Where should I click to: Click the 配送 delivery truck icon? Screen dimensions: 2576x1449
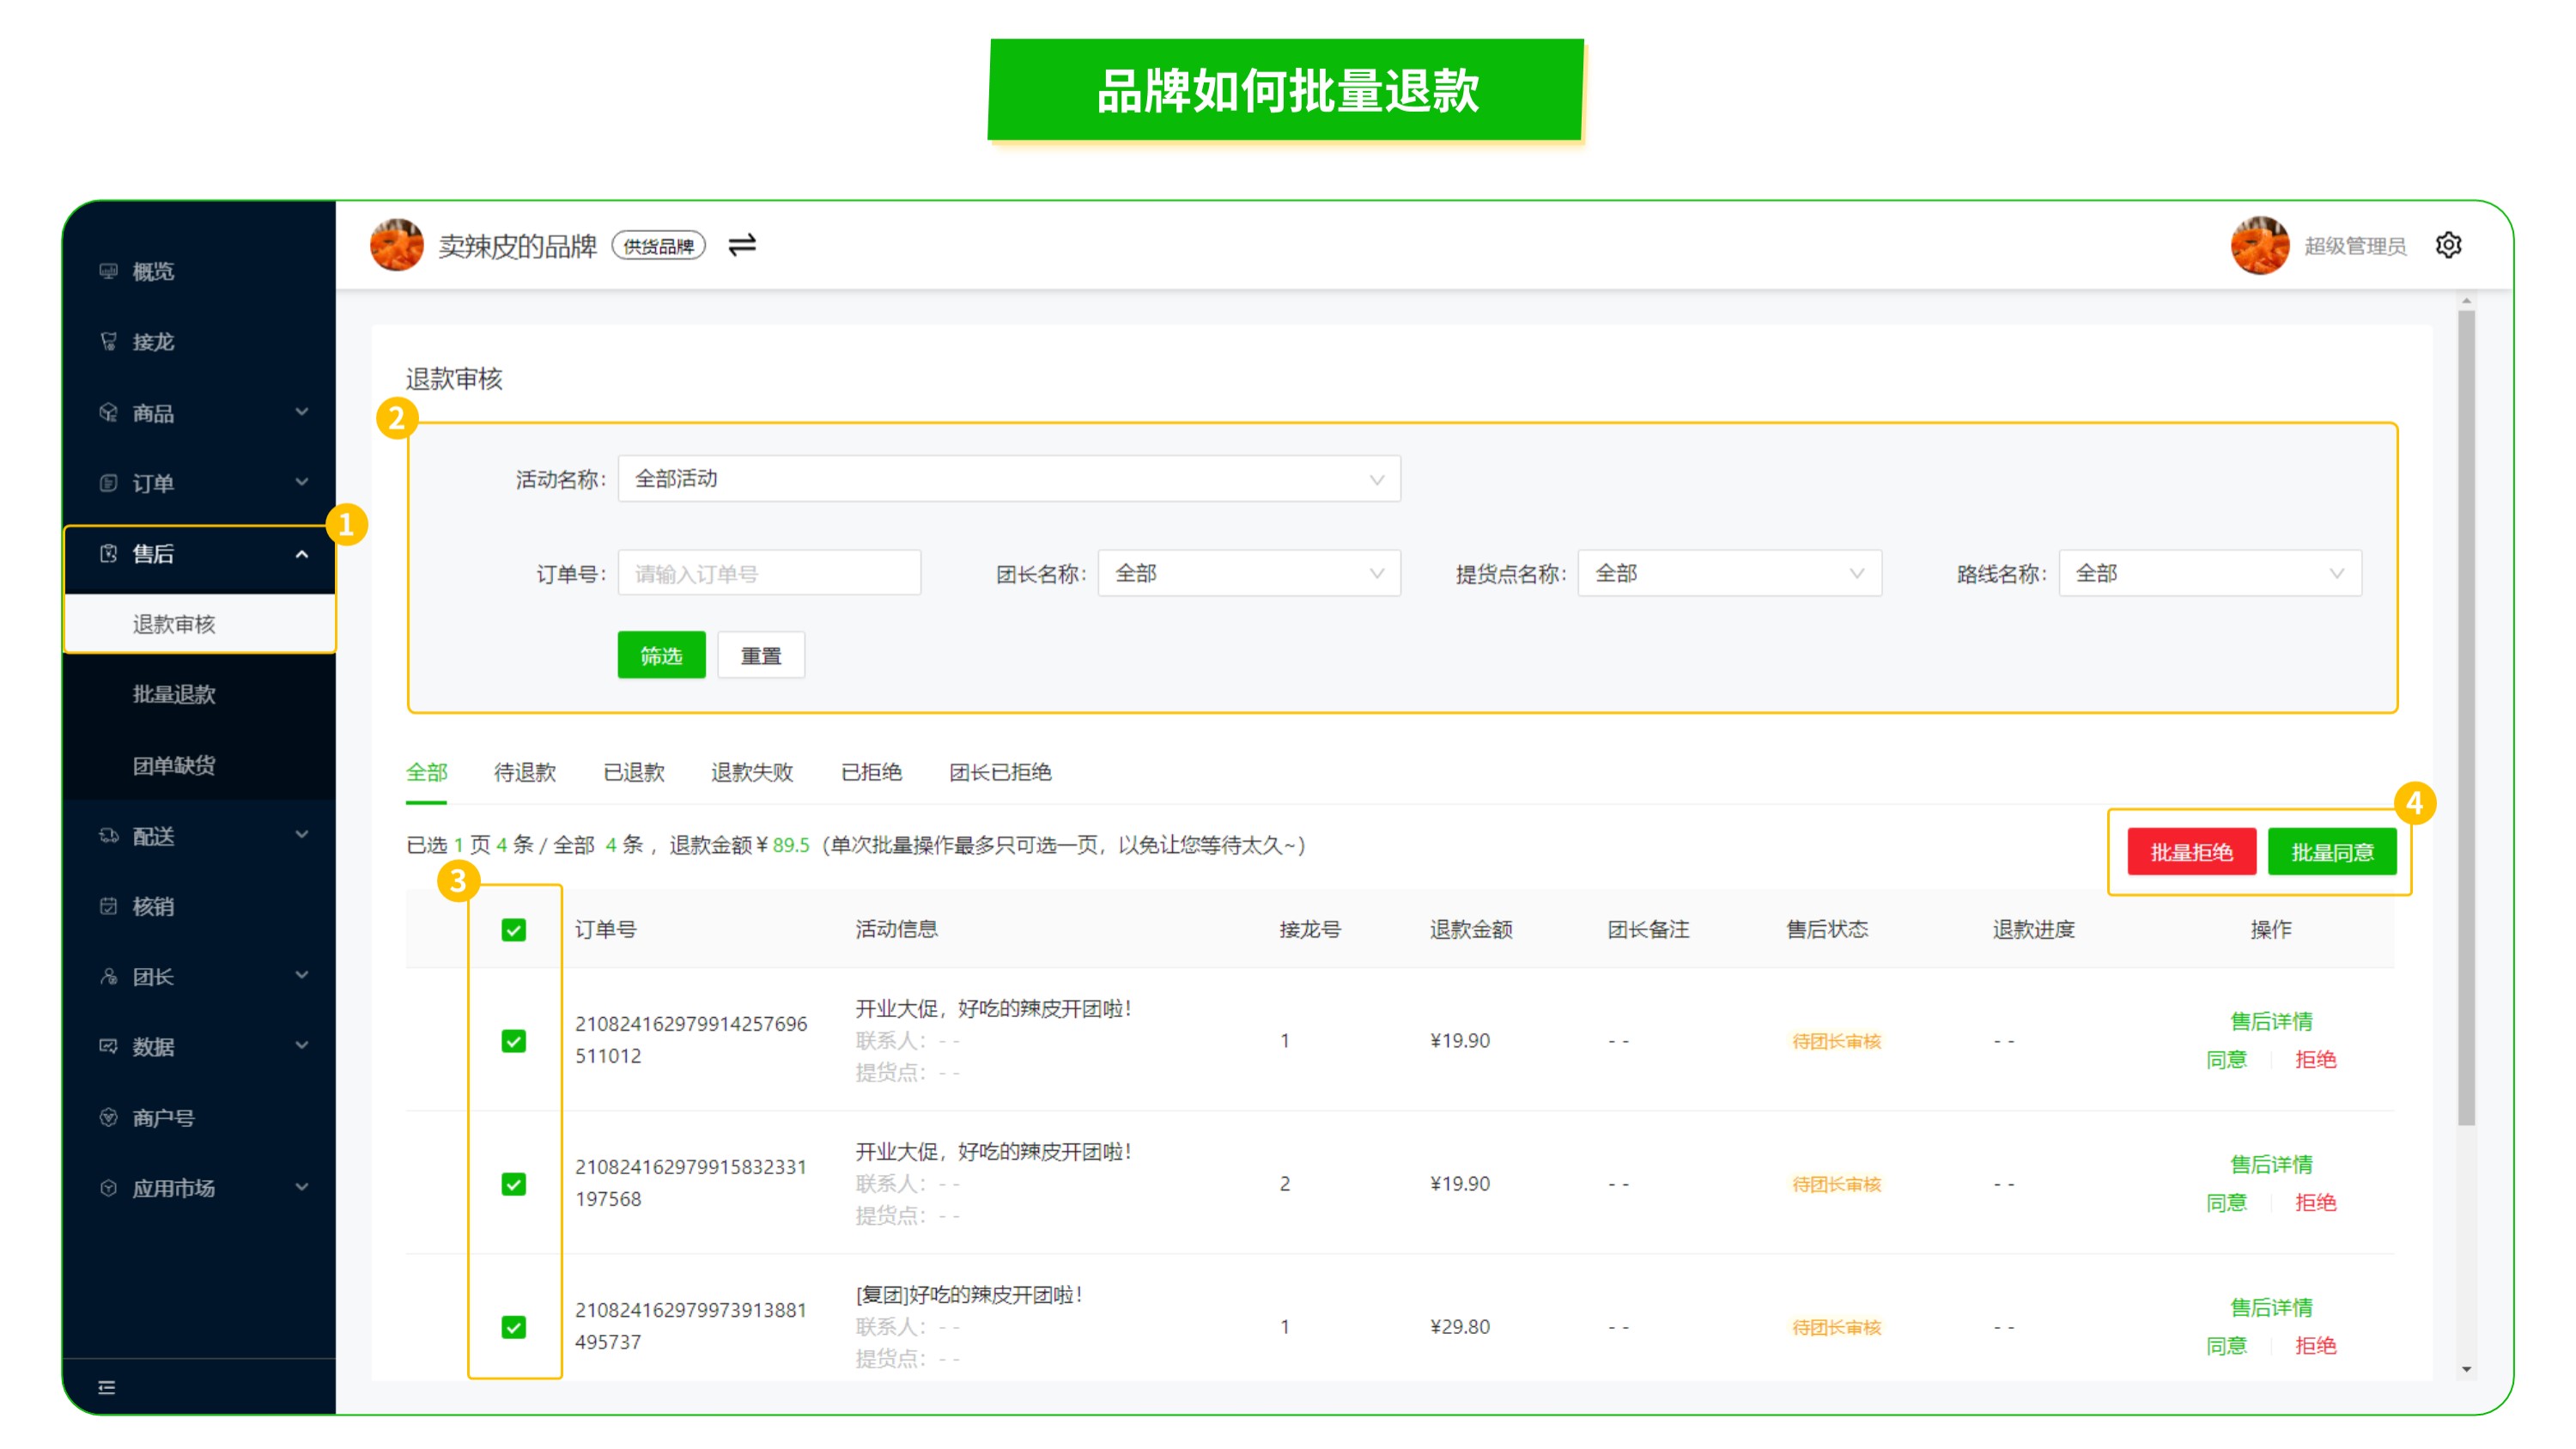point(108,836)
